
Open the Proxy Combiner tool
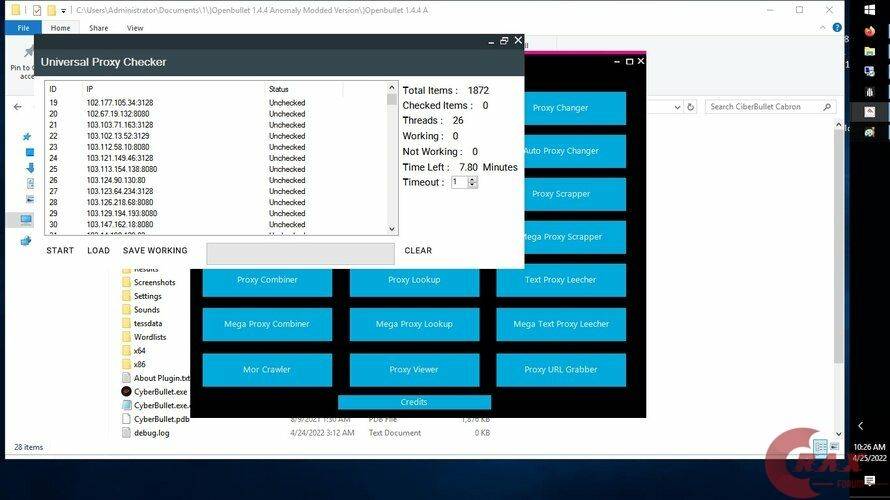[267, 282]
